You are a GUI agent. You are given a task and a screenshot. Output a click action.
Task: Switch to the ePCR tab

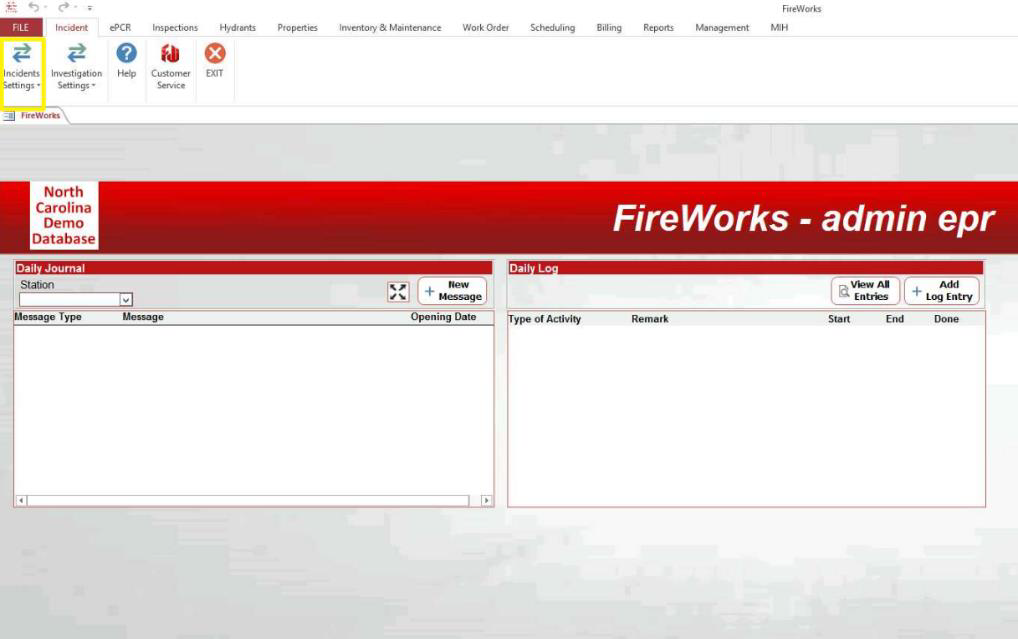120,27
